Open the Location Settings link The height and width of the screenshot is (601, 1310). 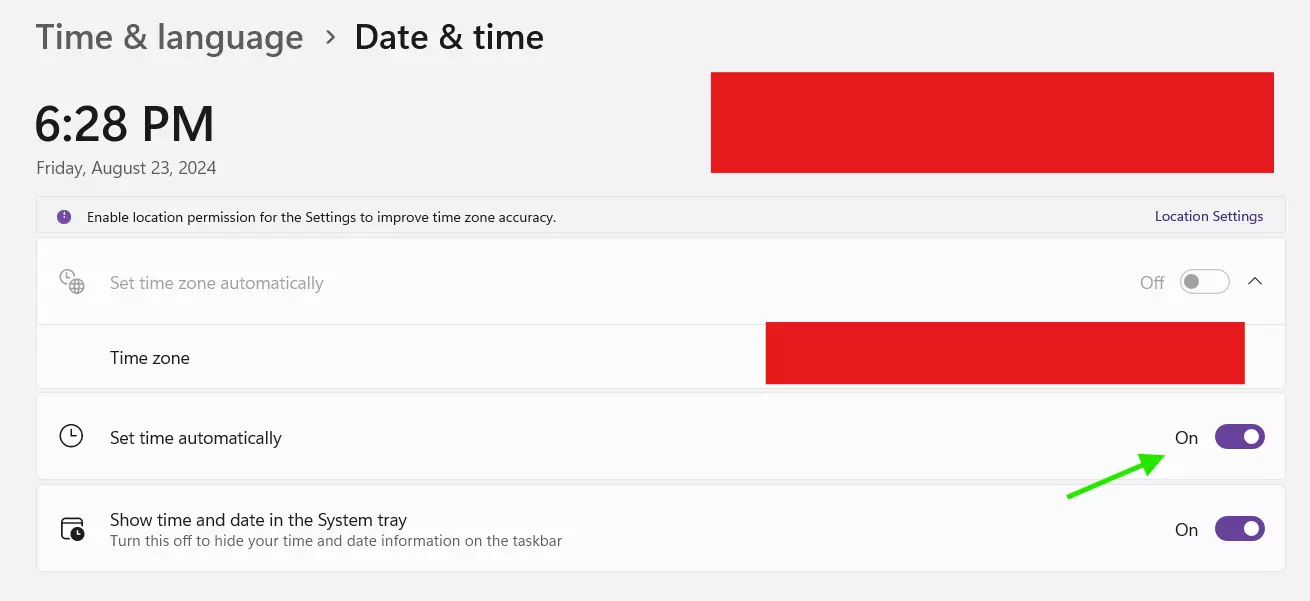pyautogui.click(x=1208, y=216)
